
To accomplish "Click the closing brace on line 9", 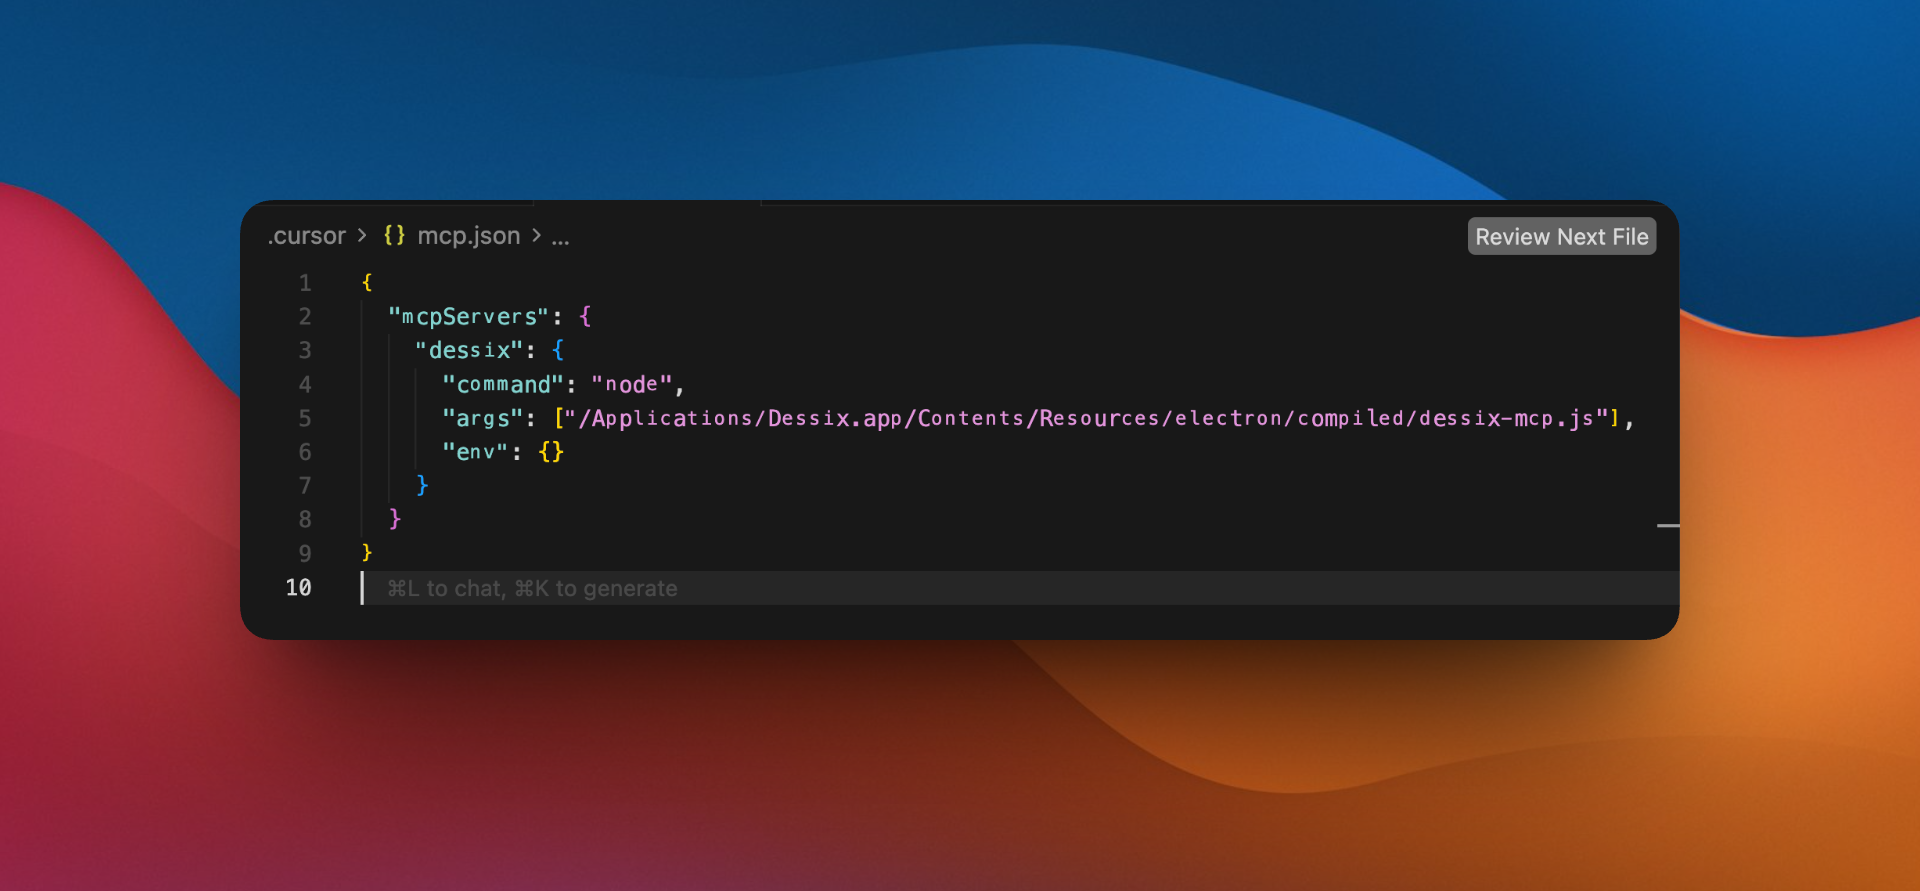I will (367, 553).
